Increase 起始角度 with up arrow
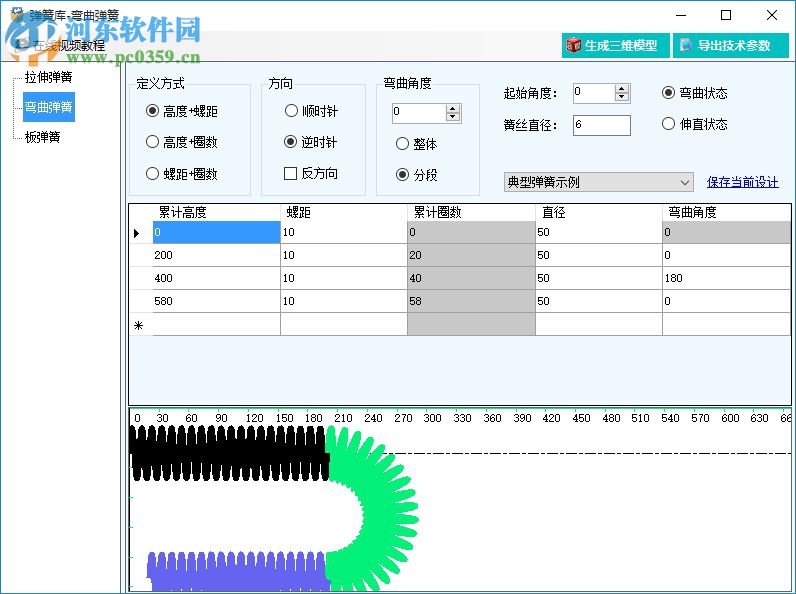796x594 pixels. (x=622, y=89)
